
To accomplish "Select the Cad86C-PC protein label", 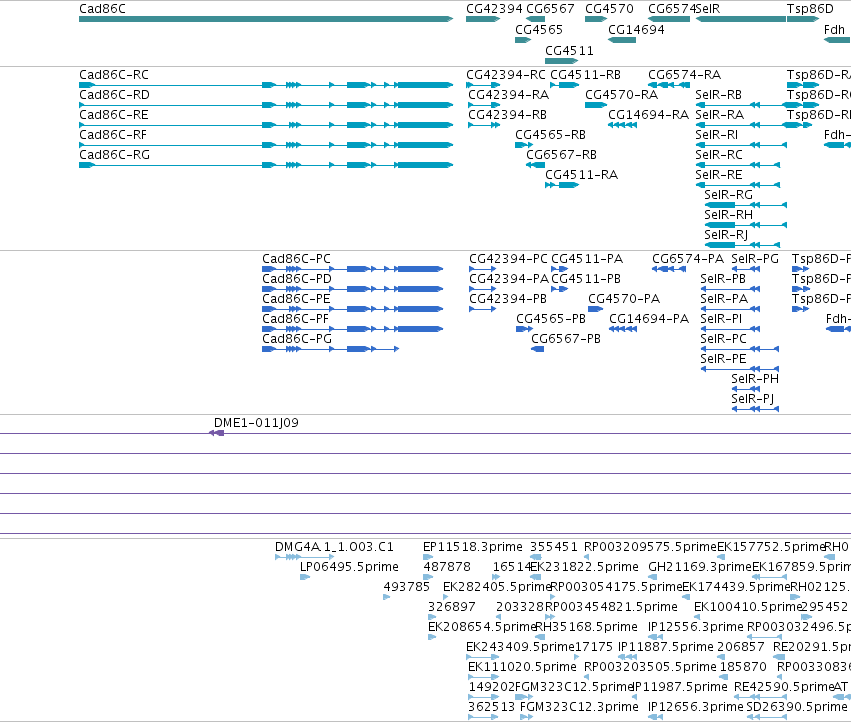I will [x=296, y=259].
